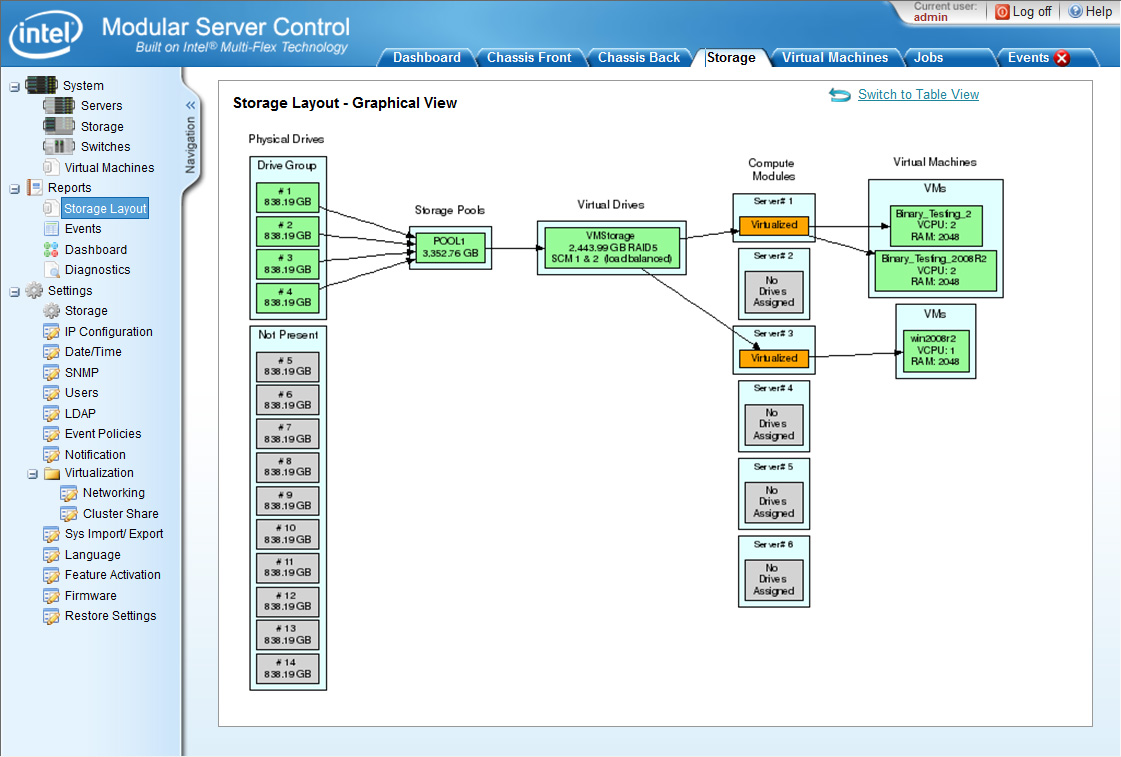Click the Intel logo
This screenshot has width=1121, height=757.
click(46, 33)
